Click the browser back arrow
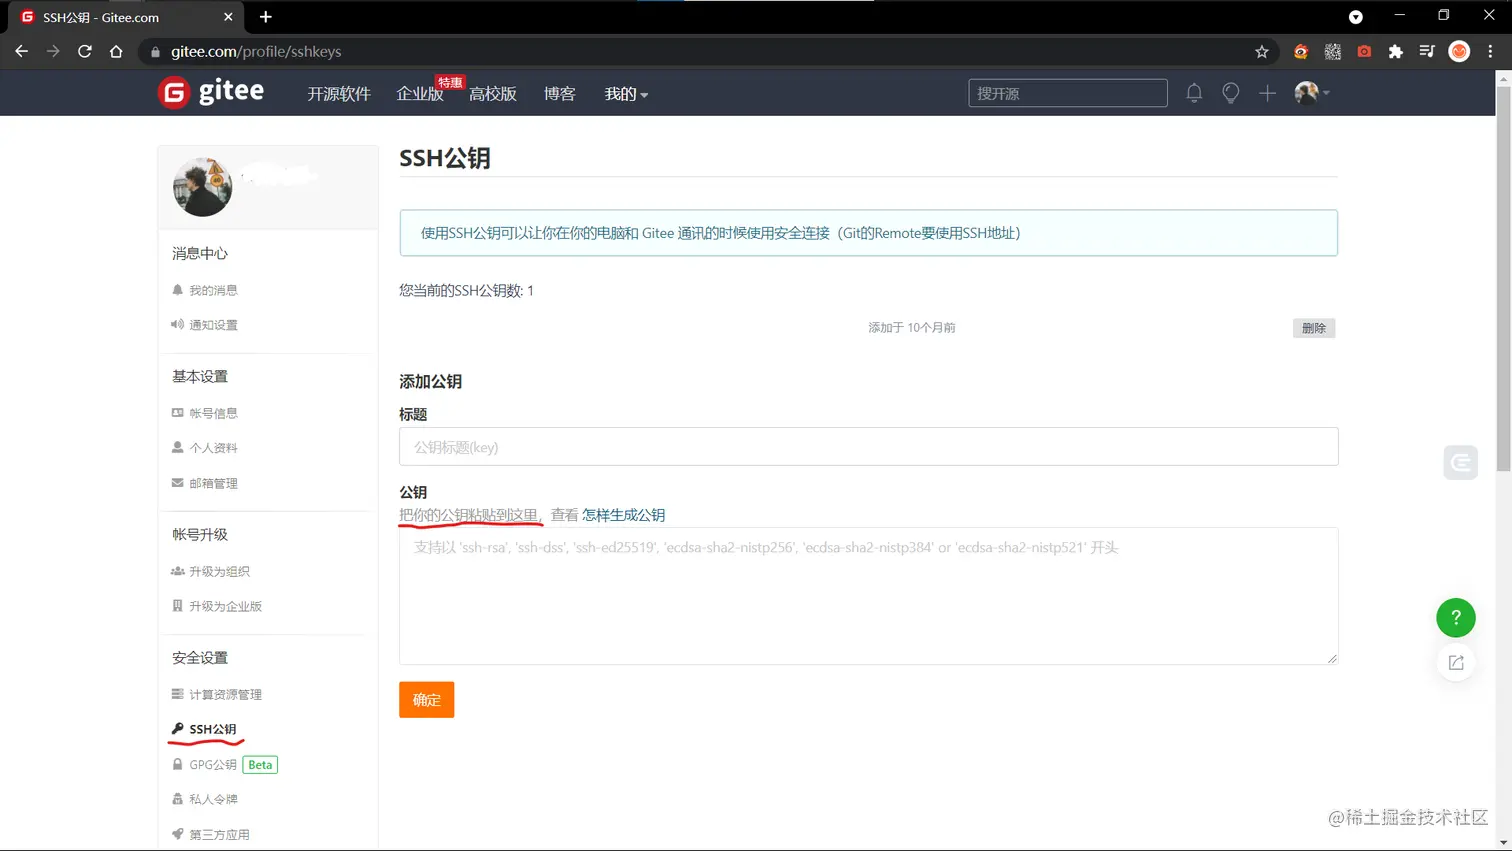This screenshot has width=1512, height=851. click(21, 51)
